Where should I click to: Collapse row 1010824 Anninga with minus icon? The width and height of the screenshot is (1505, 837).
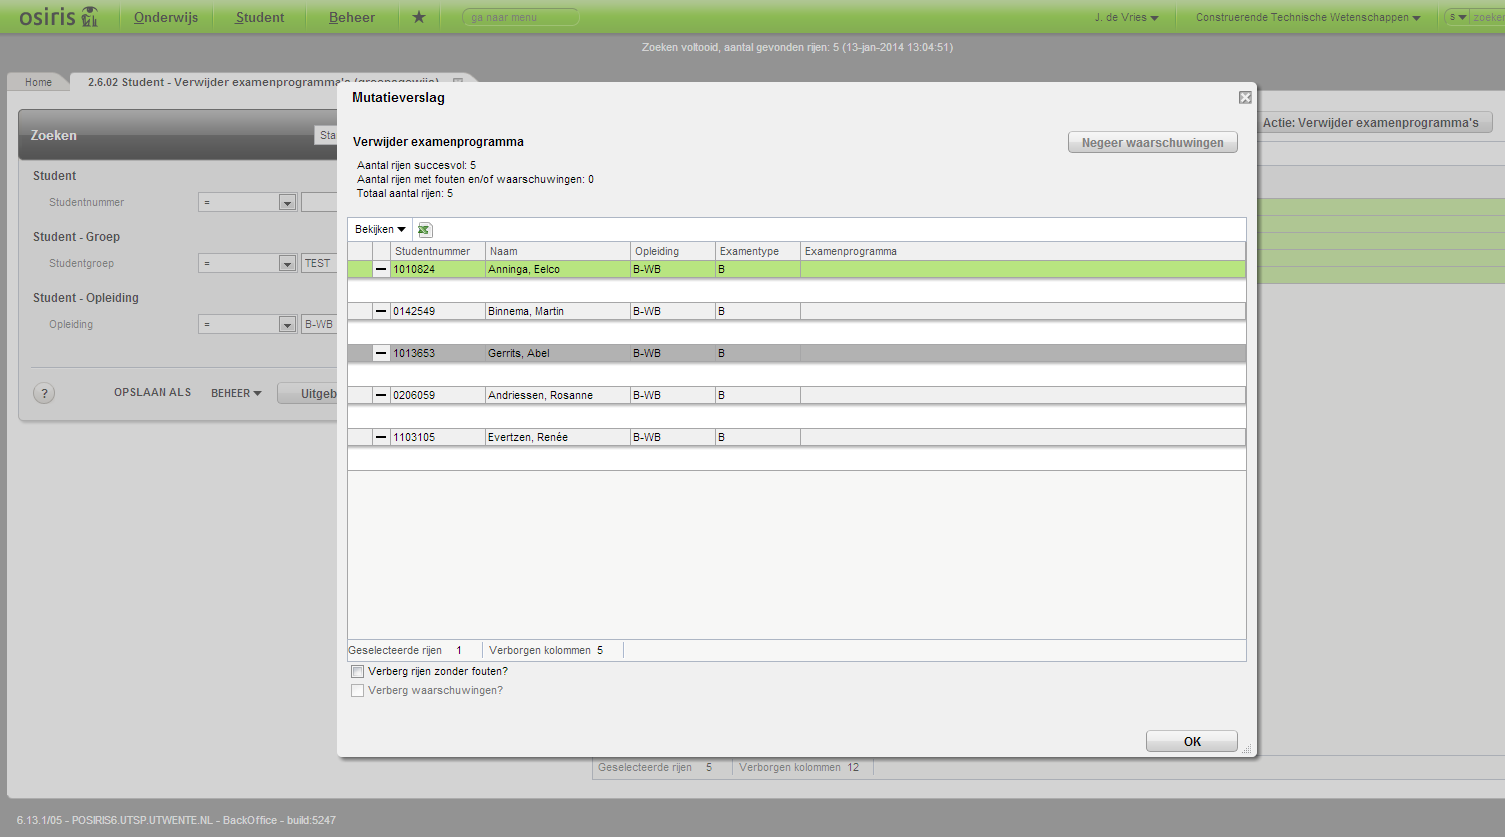coord(381,269)
